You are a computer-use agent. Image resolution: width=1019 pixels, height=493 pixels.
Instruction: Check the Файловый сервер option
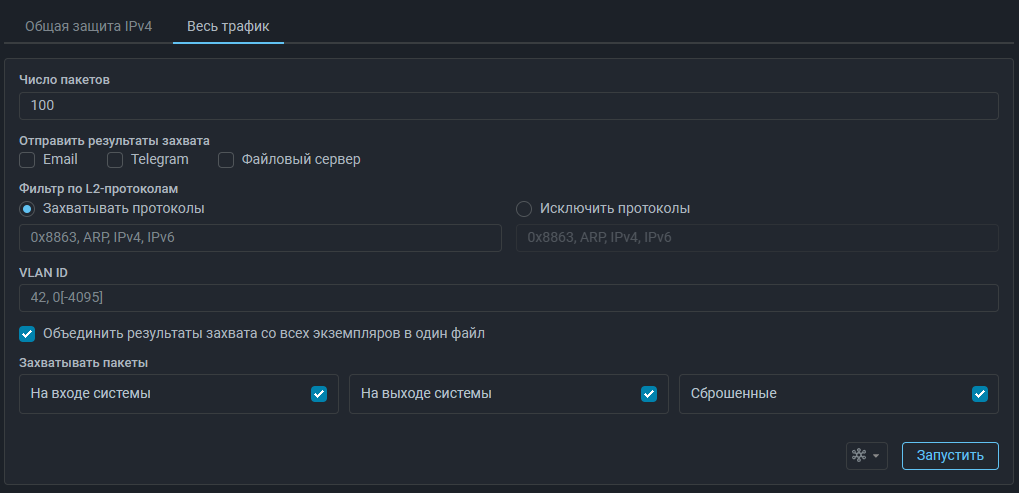226,159
